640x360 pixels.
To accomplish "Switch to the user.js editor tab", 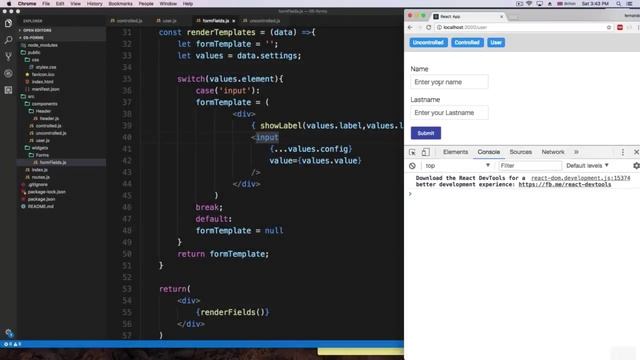I will click(x=169, y=21).
